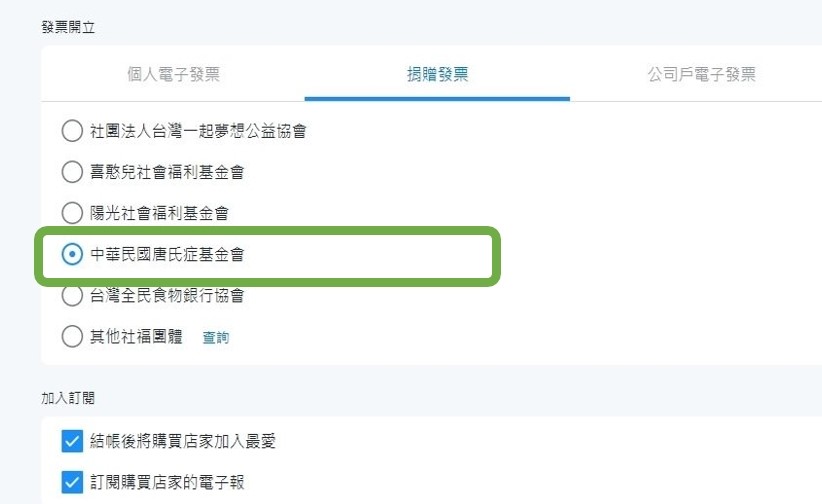Click the 陽光社會福利基金會 text label
Viewport: 822px width, 504px height.
159,213
